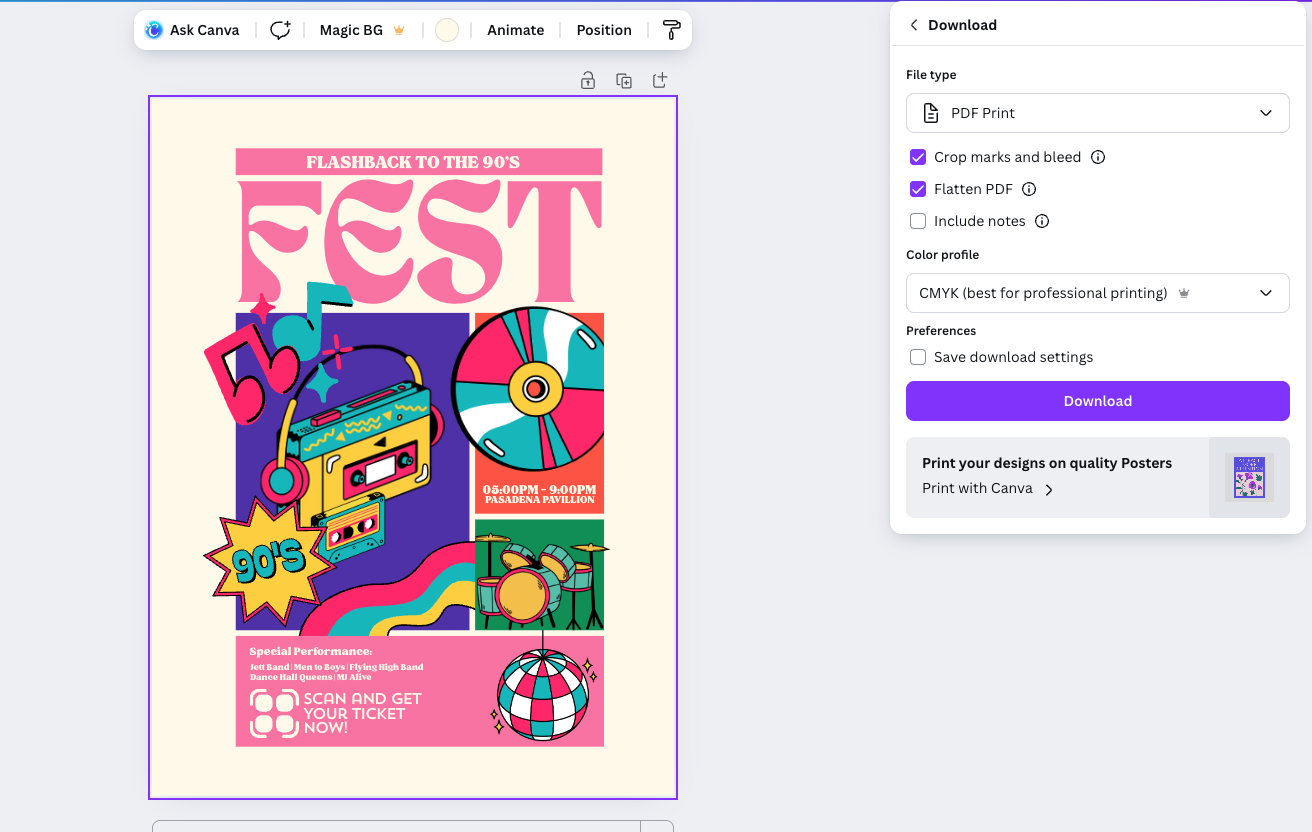The image size is (1312, 832).
Task: Open the File type dropdown showing PDF Print
Action: (x=1097, y=113)
